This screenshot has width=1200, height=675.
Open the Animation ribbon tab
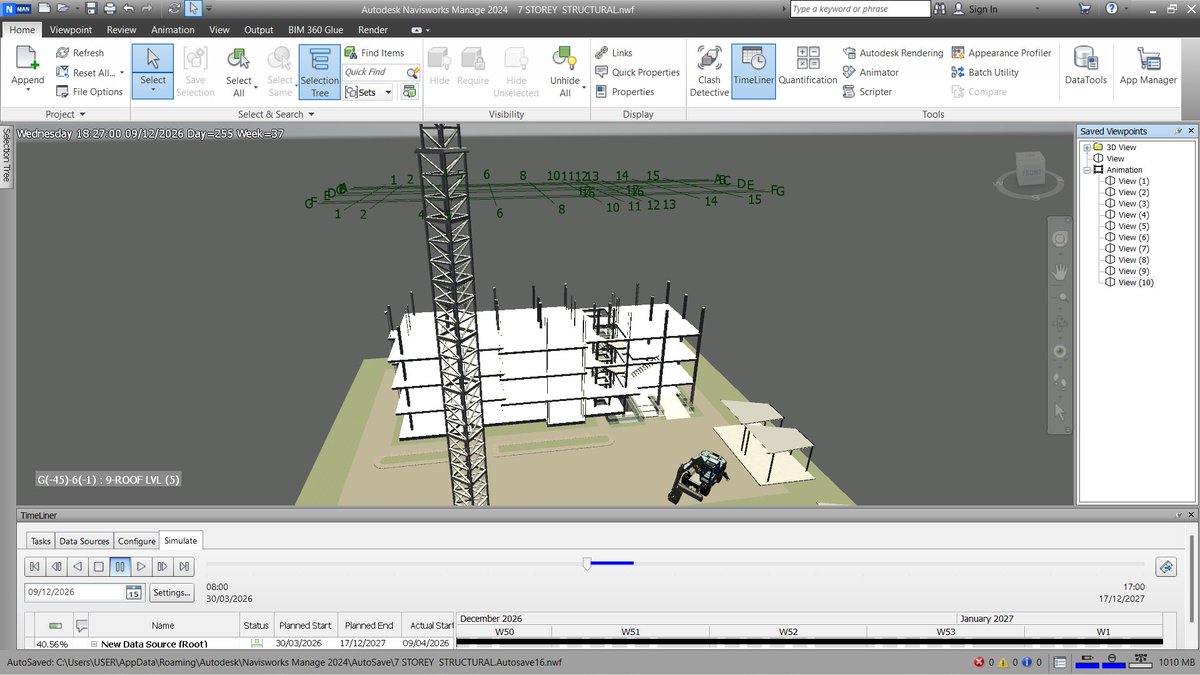click(x=173, y=30)
